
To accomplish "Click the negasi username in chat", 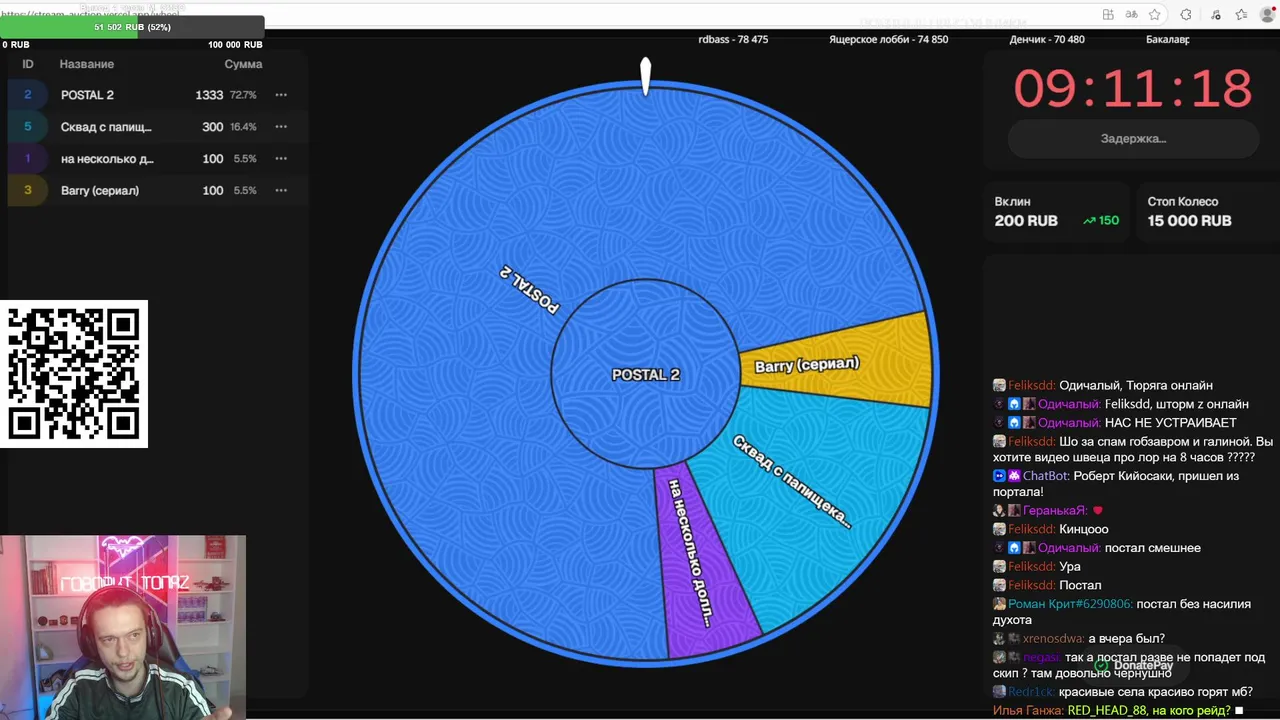I will click(x=1041, y=658).
